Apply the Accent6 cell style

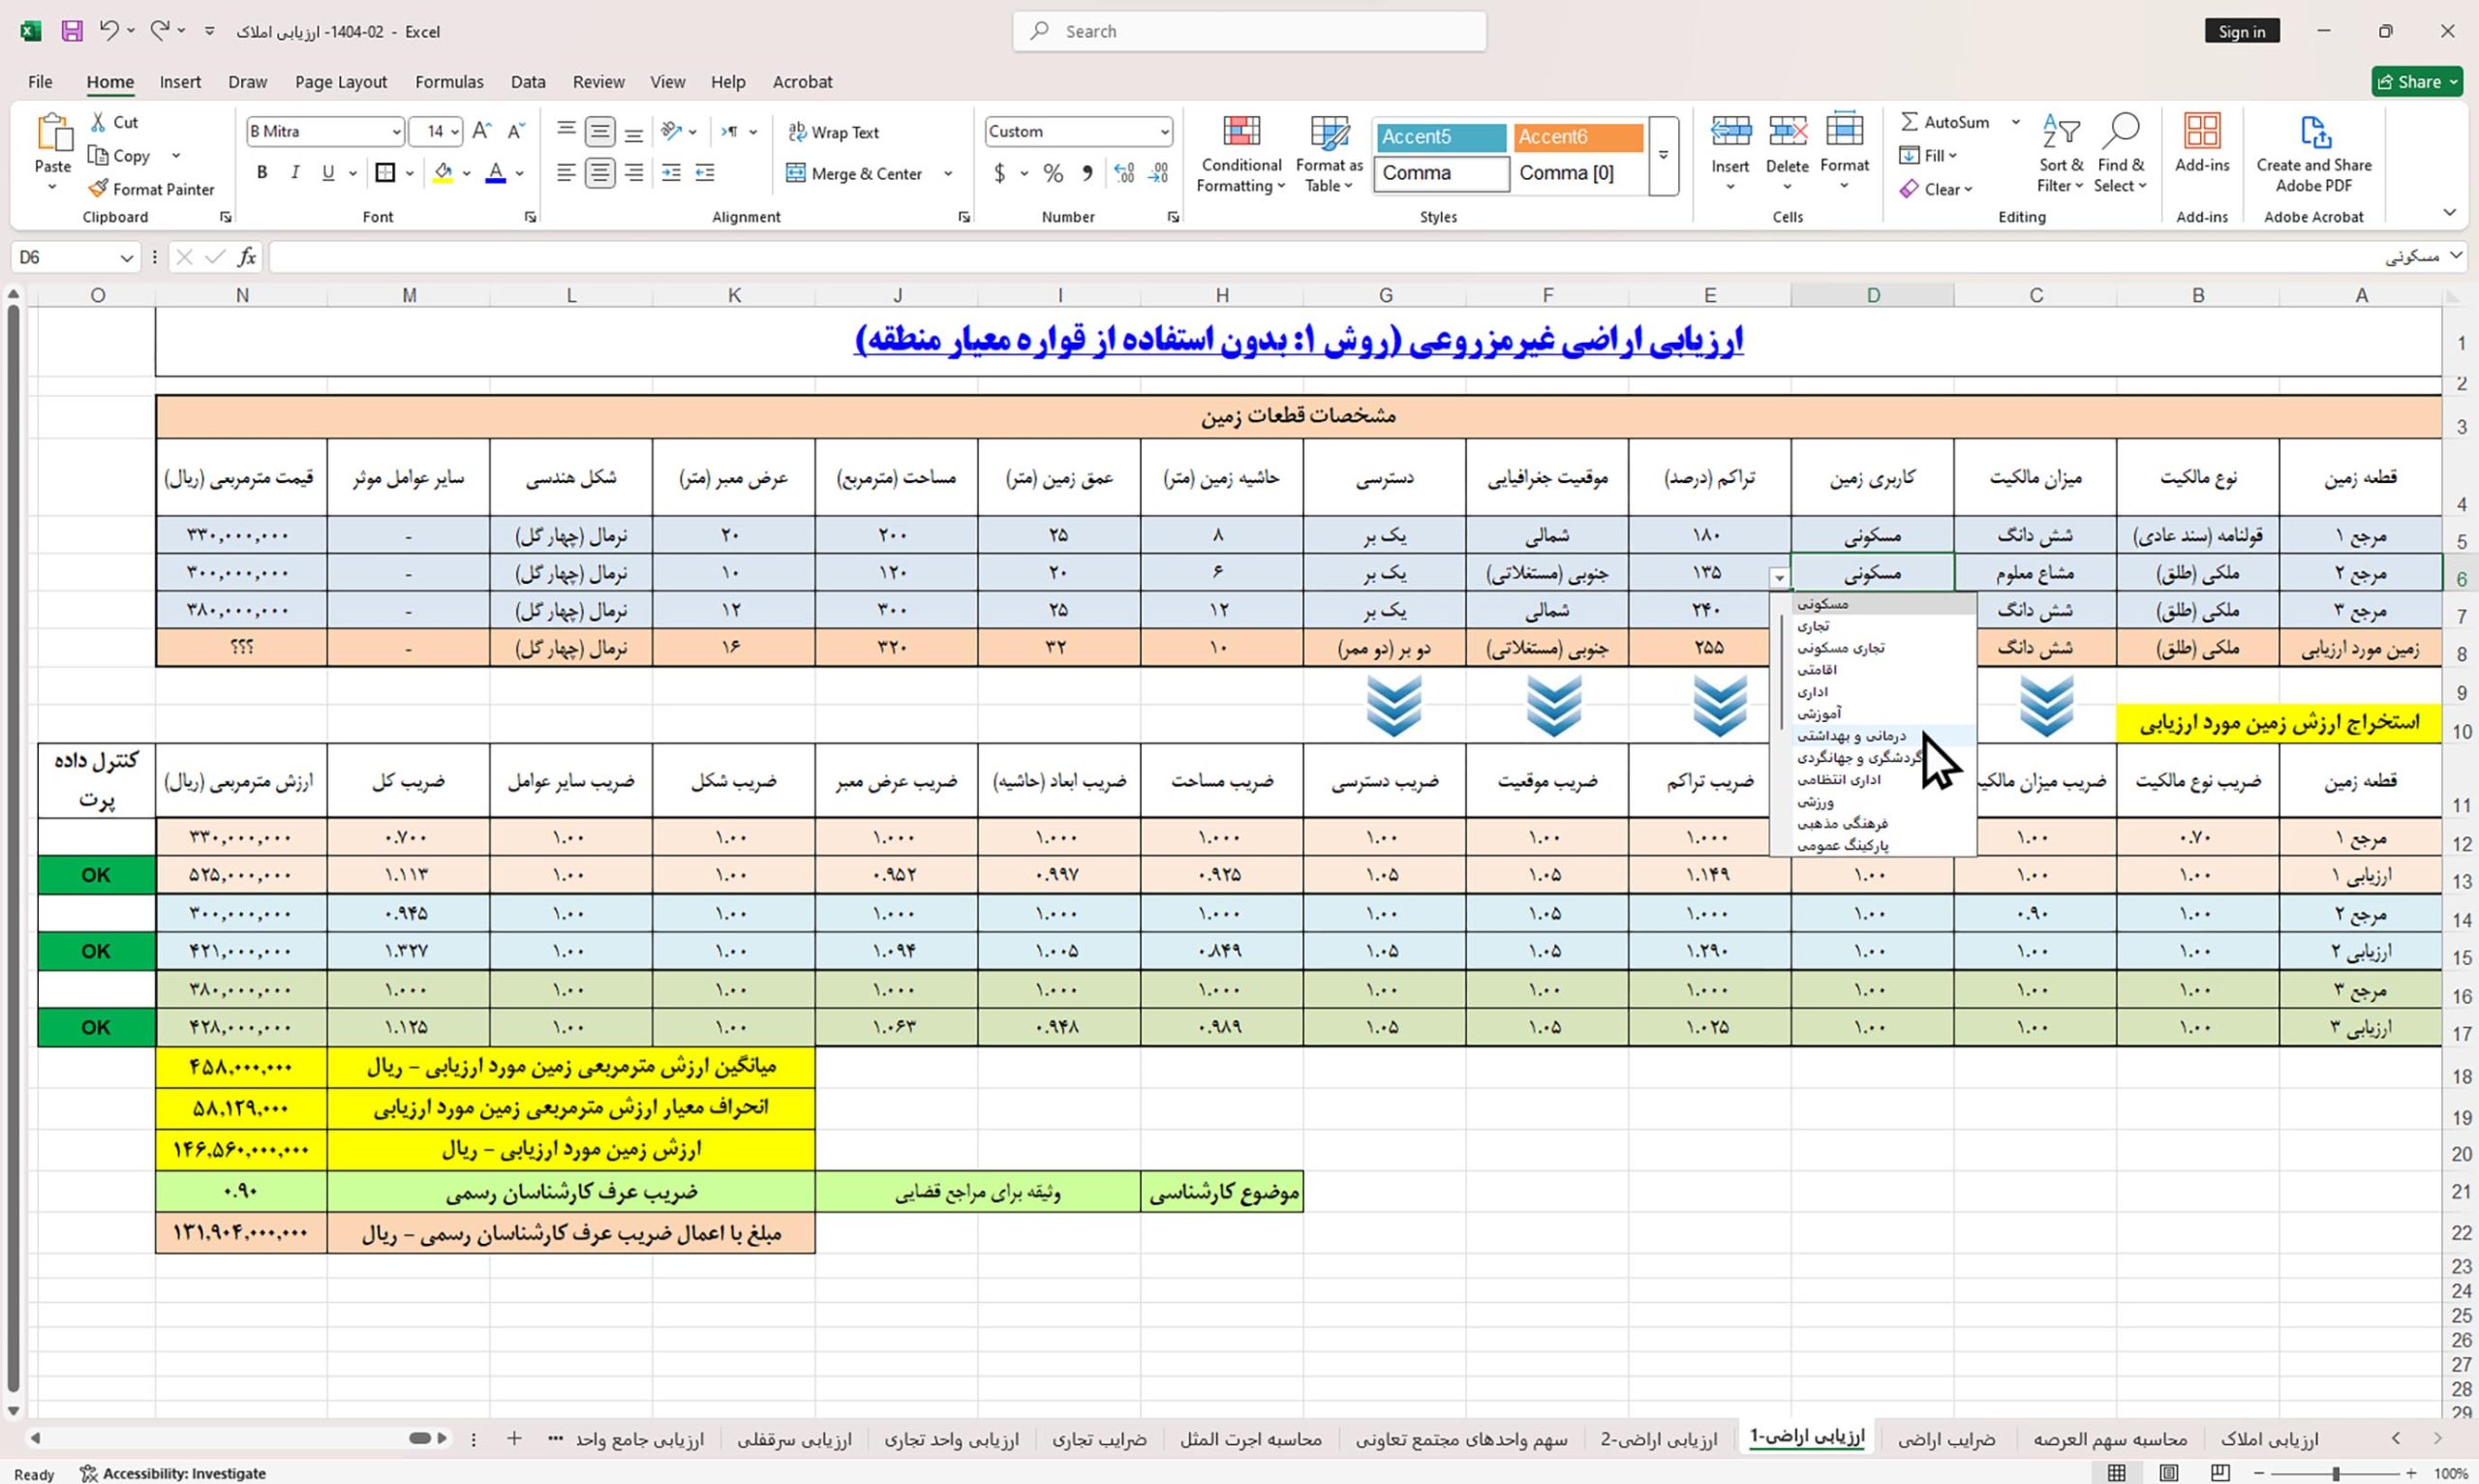[1578, 137]
